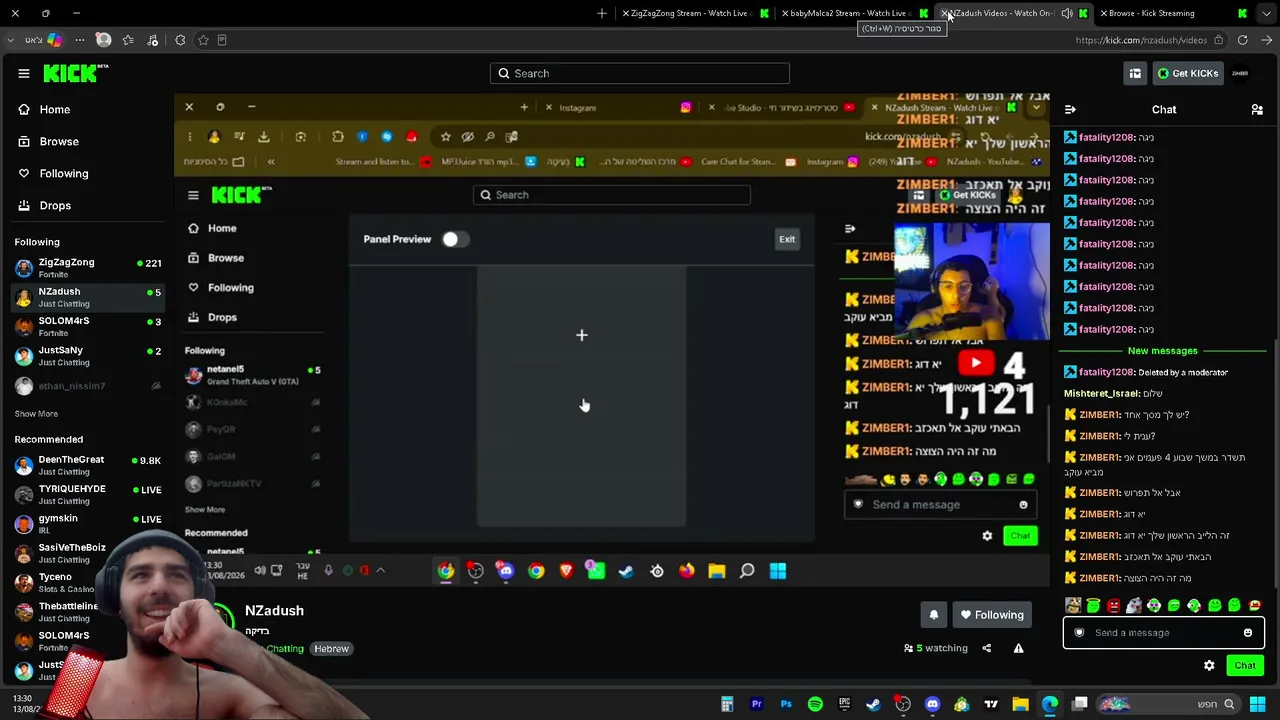Click the Hebrew language tag
The height and width of the screenshot is (720, 1280).
331,648
